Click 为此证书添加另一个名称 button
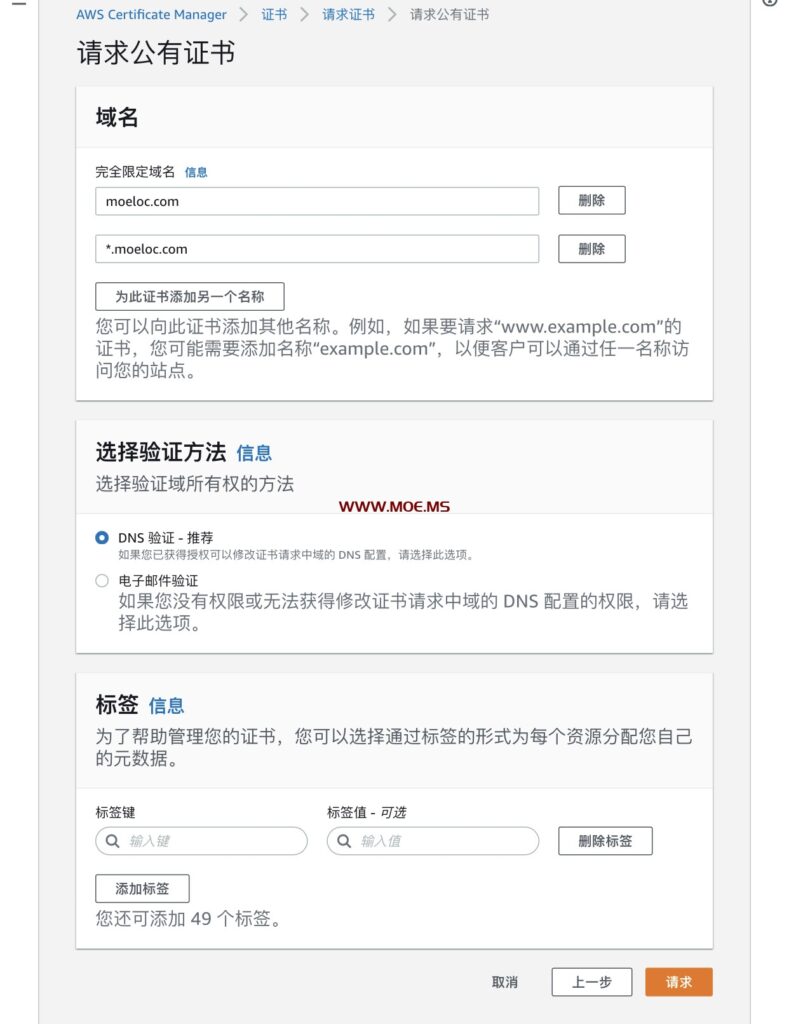 [x=189, y=297]
